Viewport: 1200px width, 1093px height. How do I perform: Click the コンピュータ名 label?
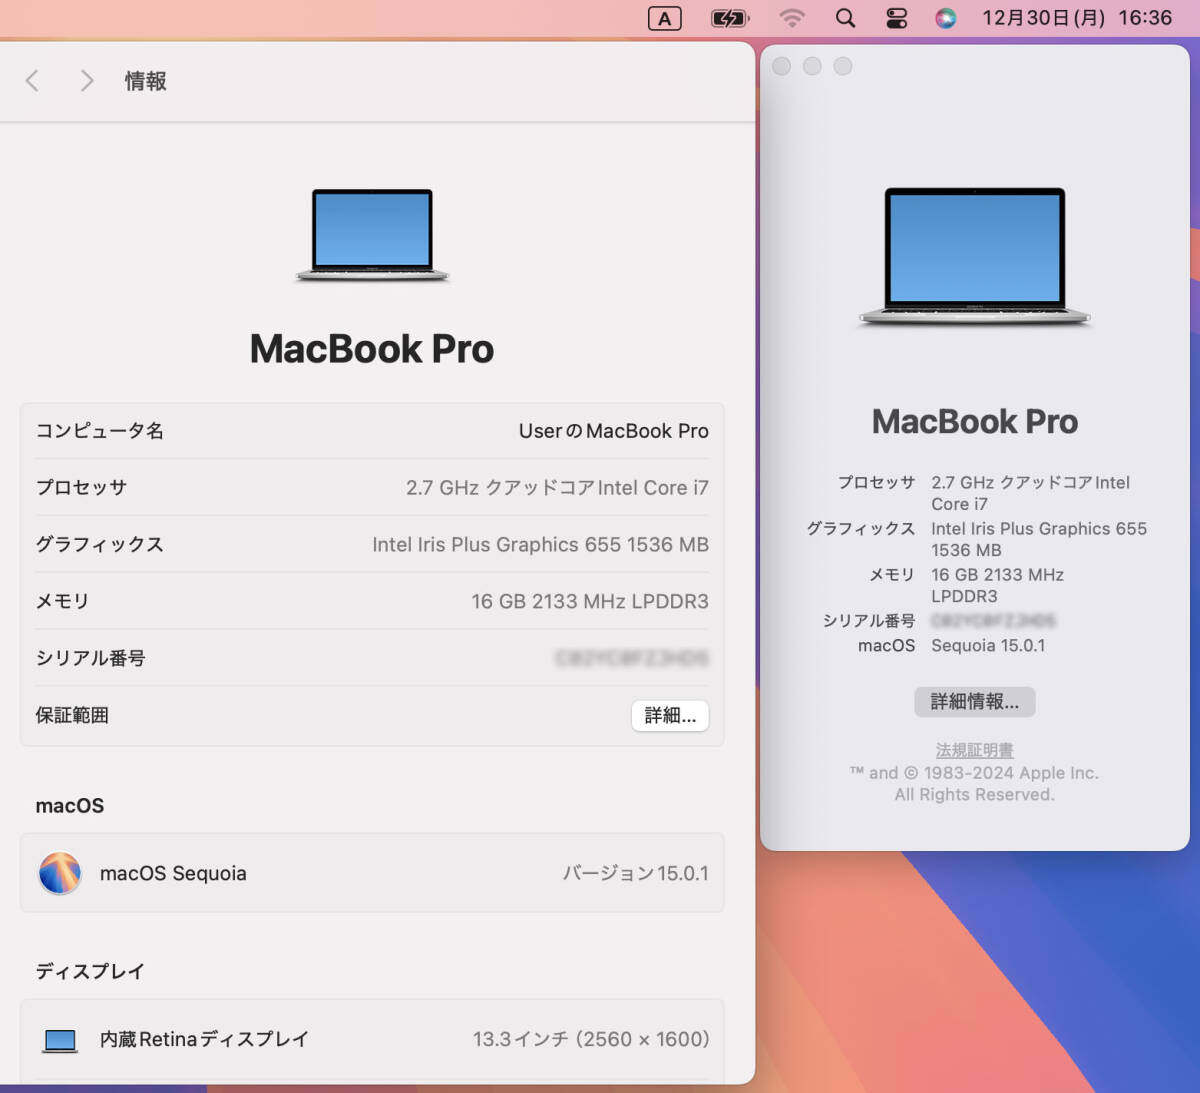coord(100,431)
